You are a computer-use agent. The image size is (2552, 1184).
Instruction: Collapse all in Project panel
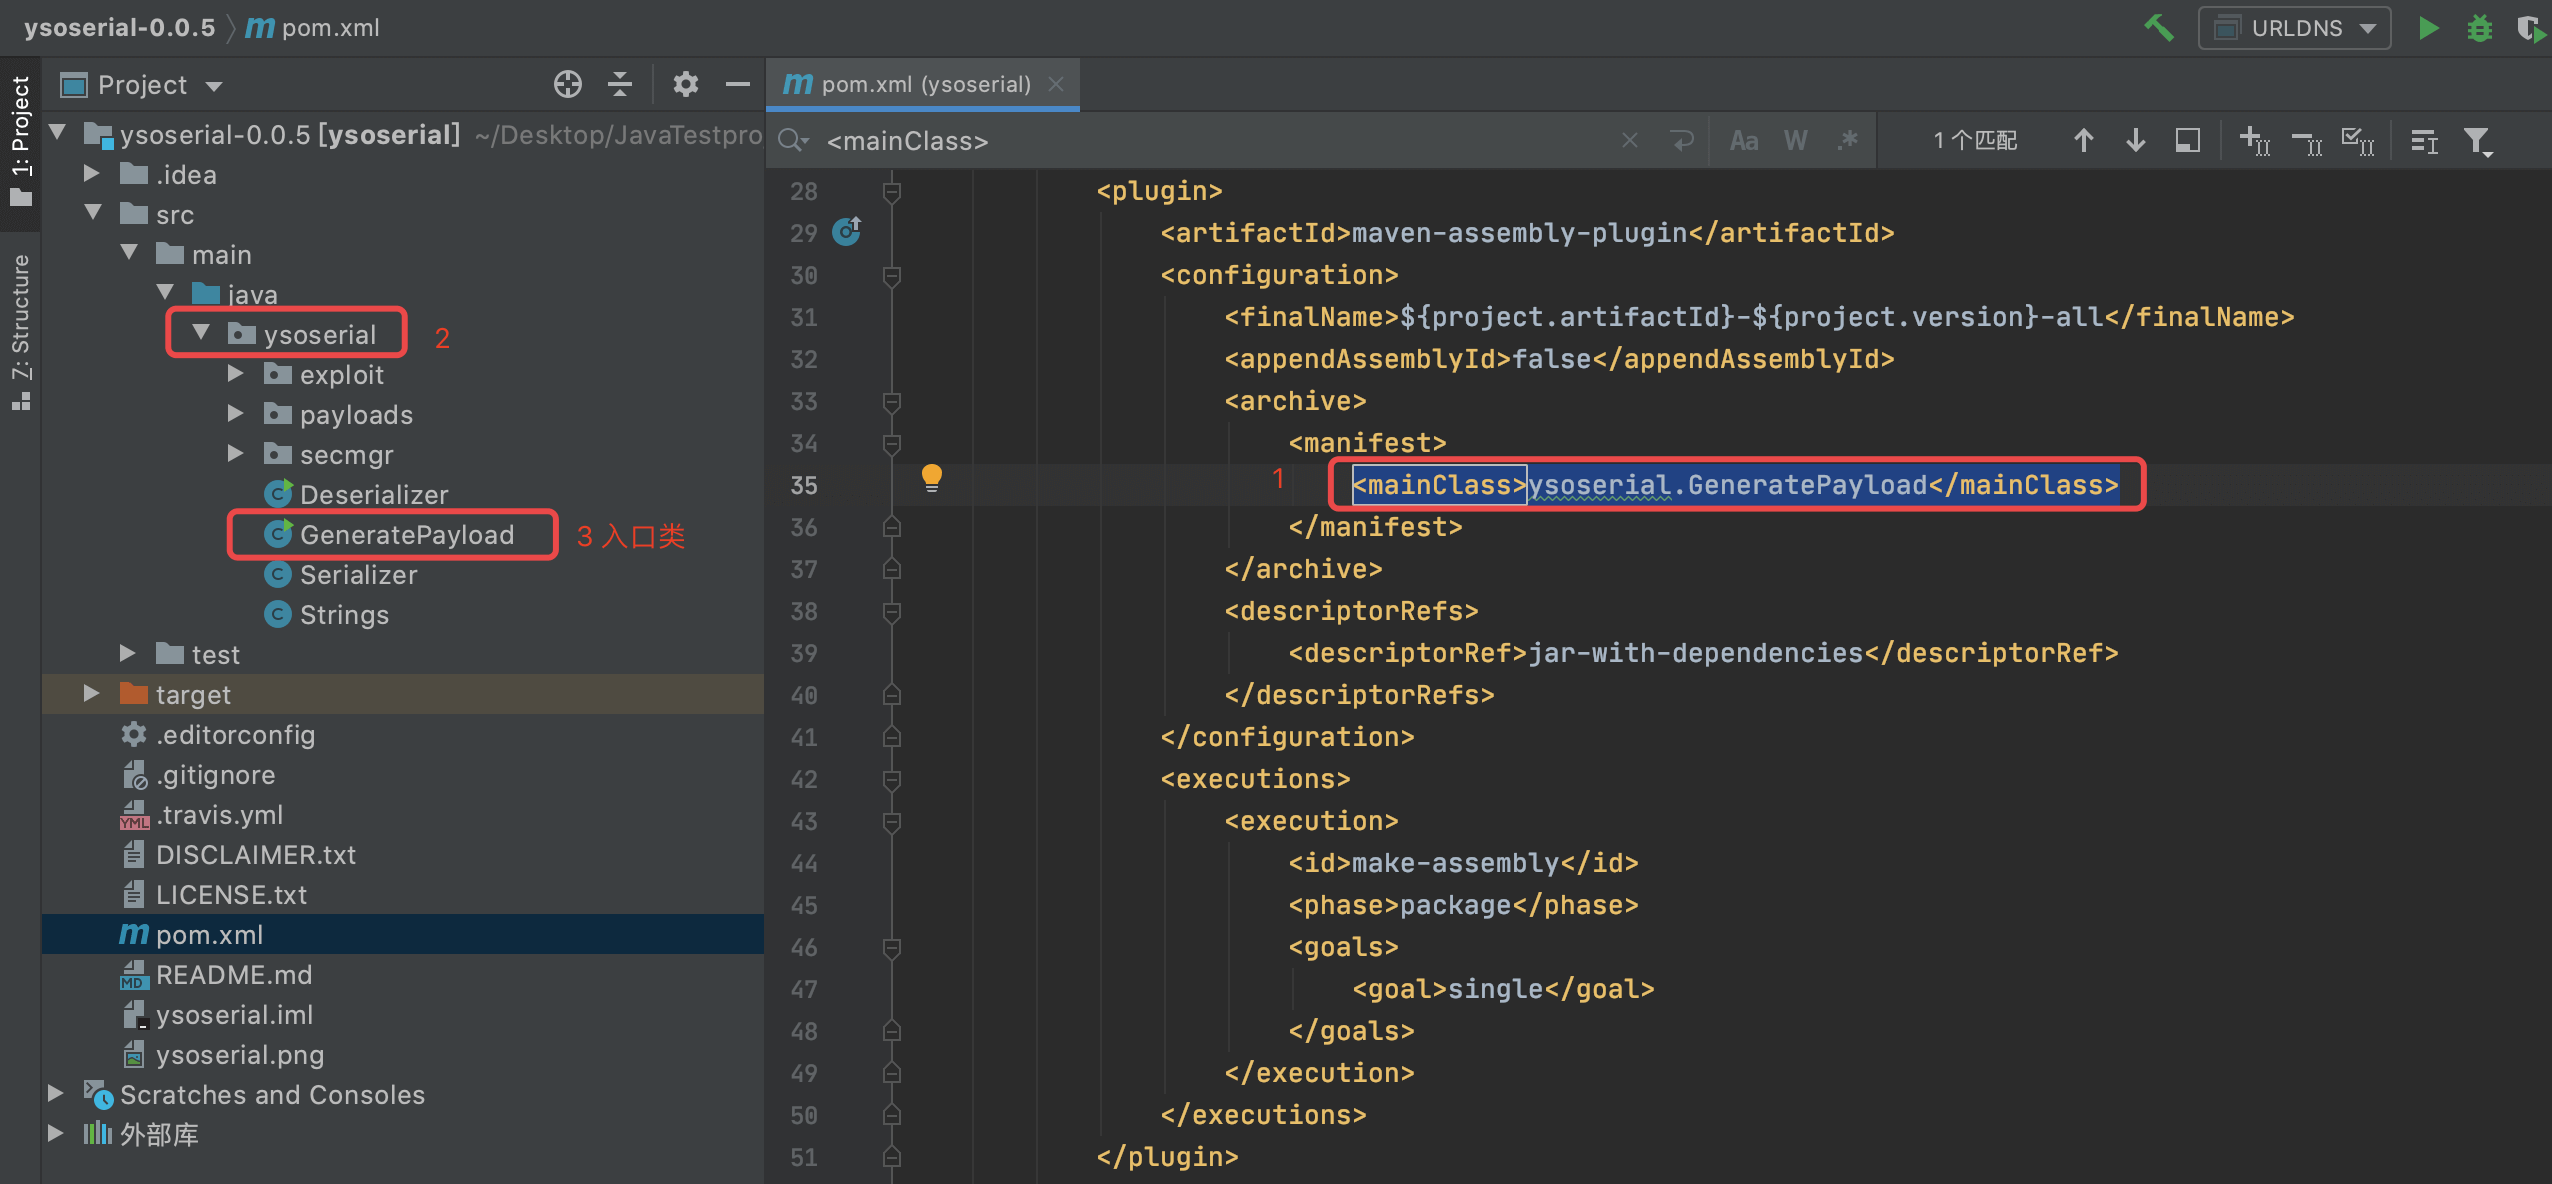620,85
